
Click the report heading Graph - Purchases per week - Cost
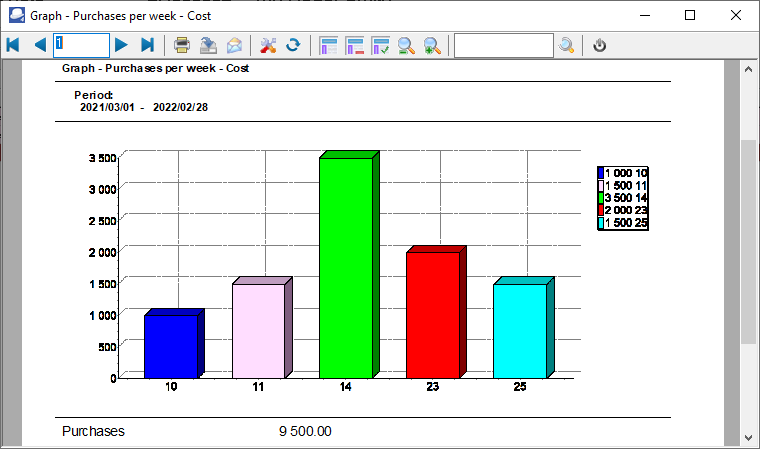(x=155, y=68)
